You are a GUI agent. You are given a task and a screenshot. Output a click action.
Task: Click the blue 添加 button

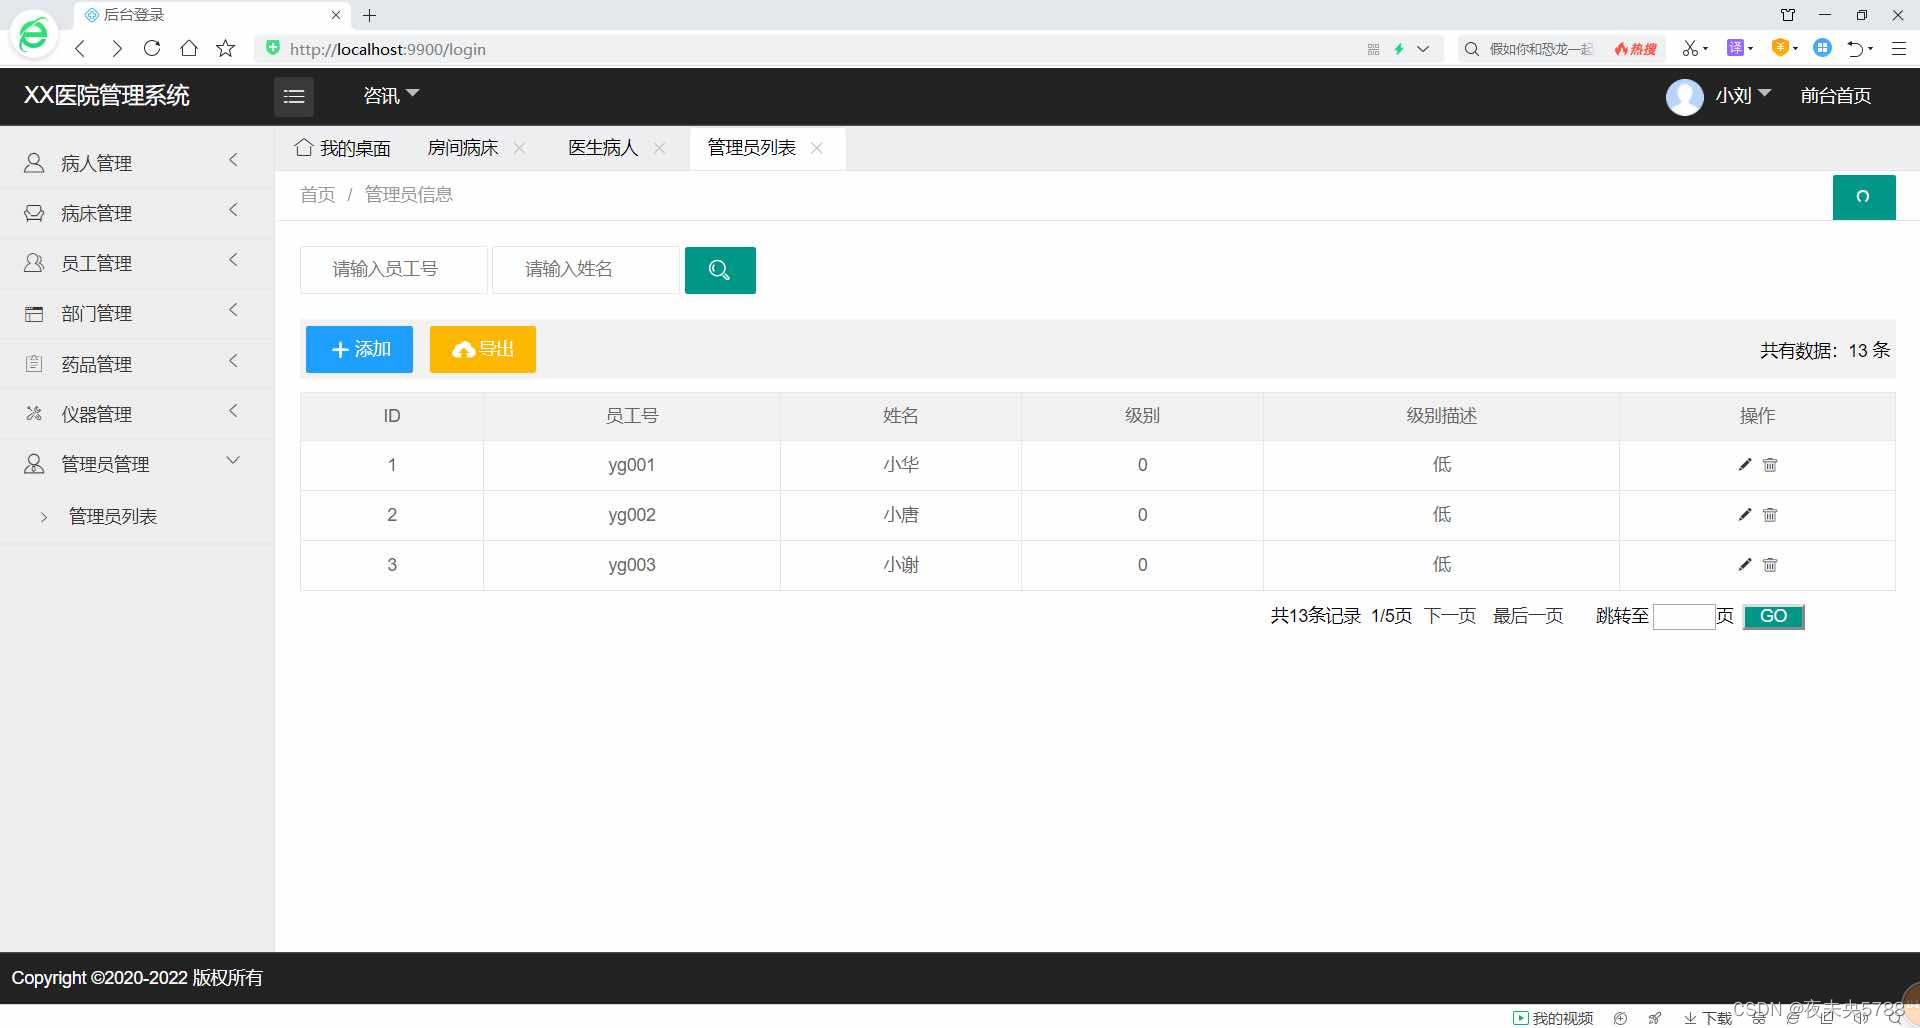click(359, 349)
